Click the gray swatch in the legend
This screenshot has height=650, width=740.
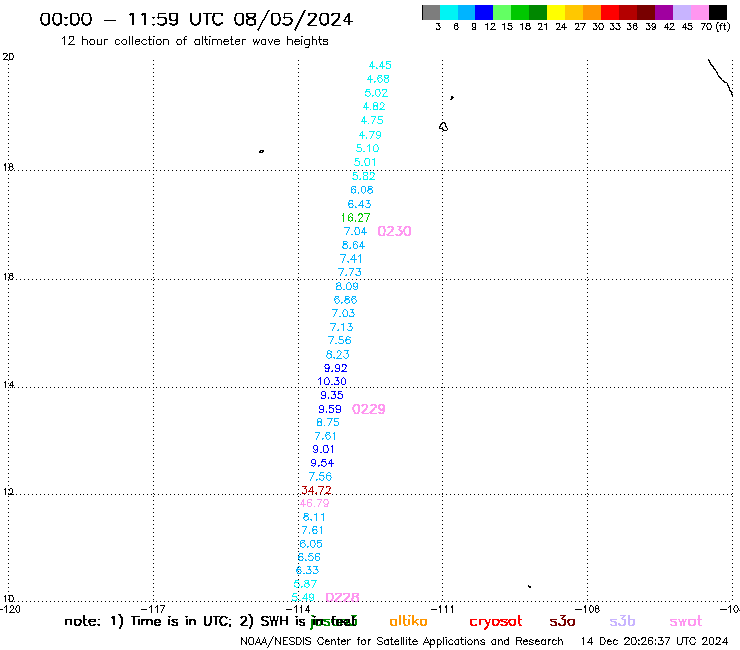[x=431, y=12]
